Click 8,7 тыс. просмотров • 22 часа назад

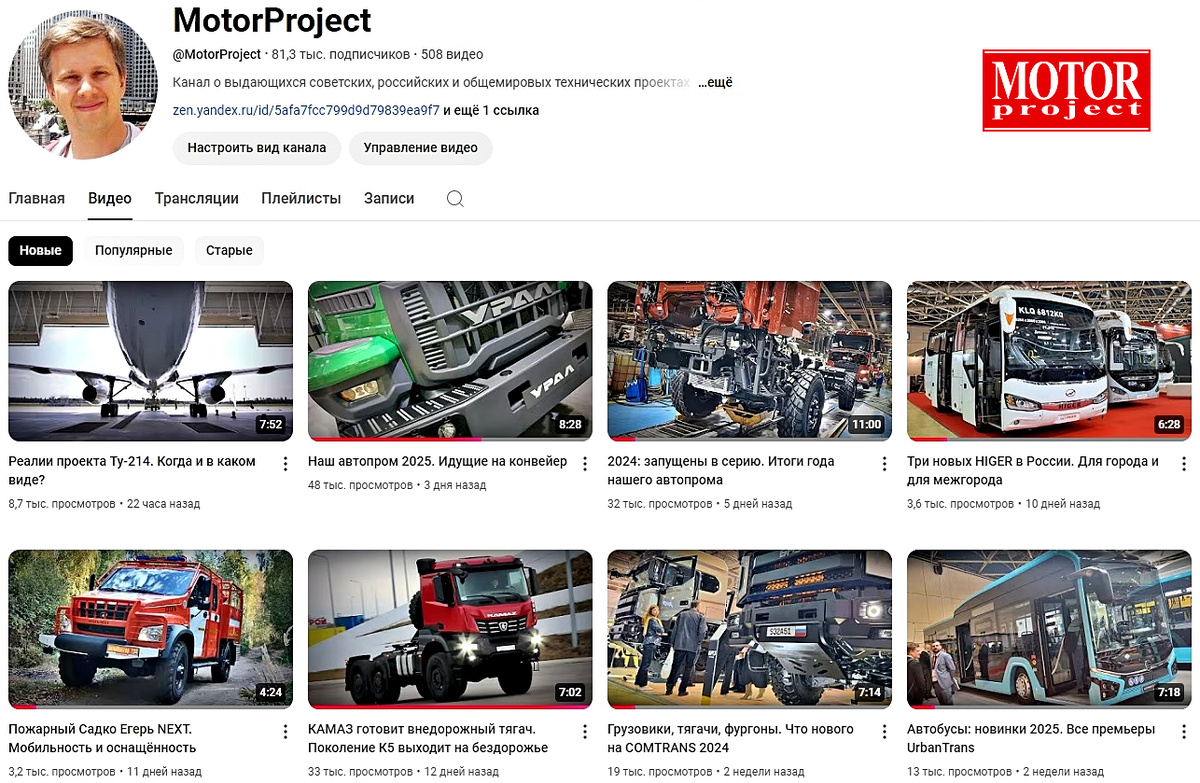coord(104,503)
